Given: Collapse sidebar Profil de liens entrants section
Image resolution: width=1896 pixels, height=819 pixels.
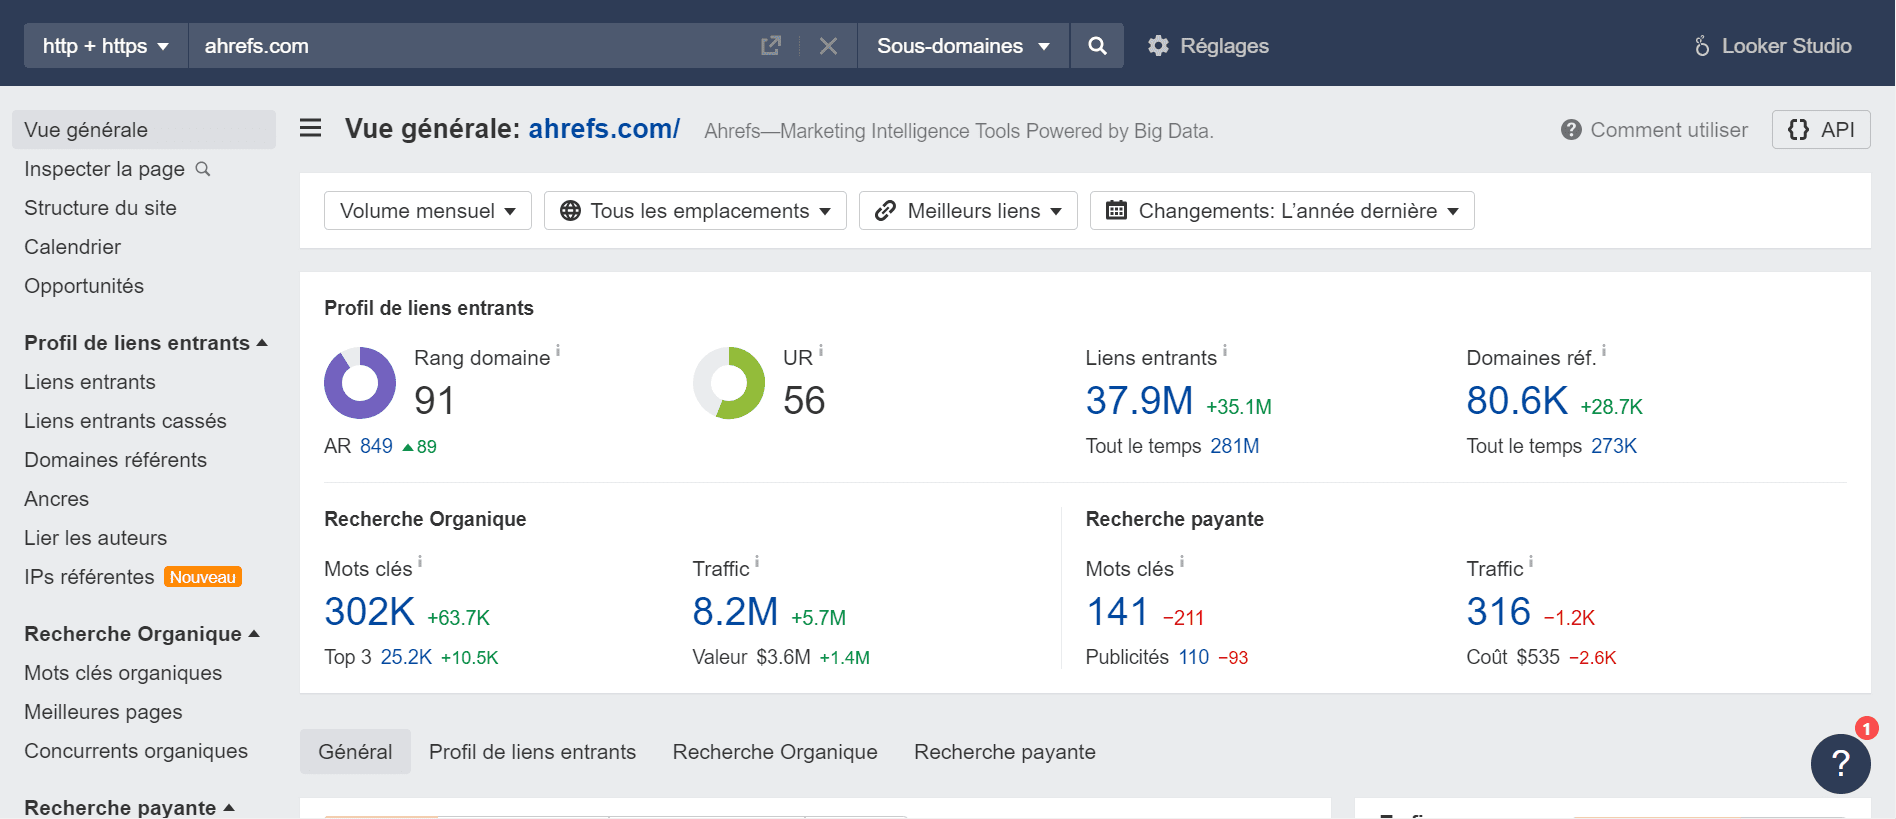Looking at the screenshot, I should (x=146, y=343).
